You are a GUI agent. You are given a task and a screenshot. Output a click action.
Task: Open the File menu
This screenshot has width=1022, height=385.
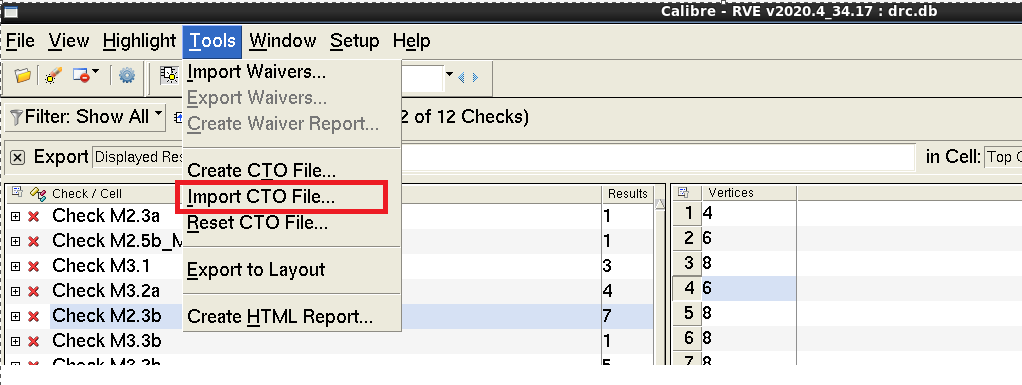(x=20, y=42)
